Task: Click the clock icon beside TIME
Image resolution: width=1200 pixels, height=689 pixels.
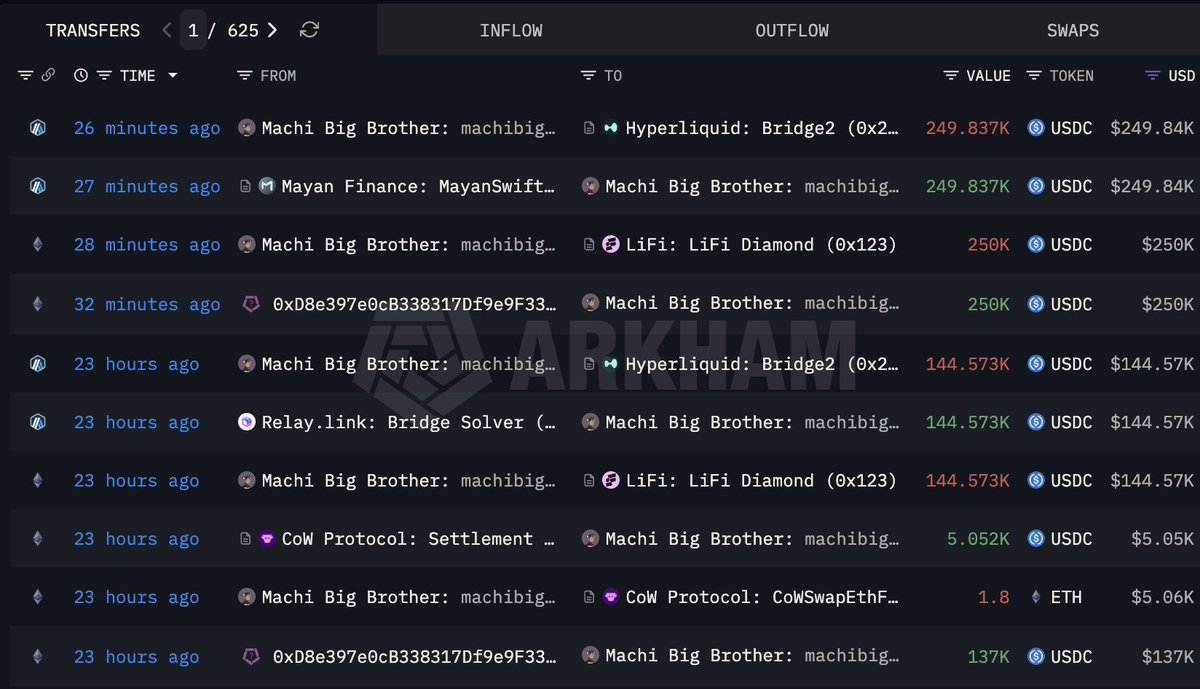Action: [x=81, y=76]
